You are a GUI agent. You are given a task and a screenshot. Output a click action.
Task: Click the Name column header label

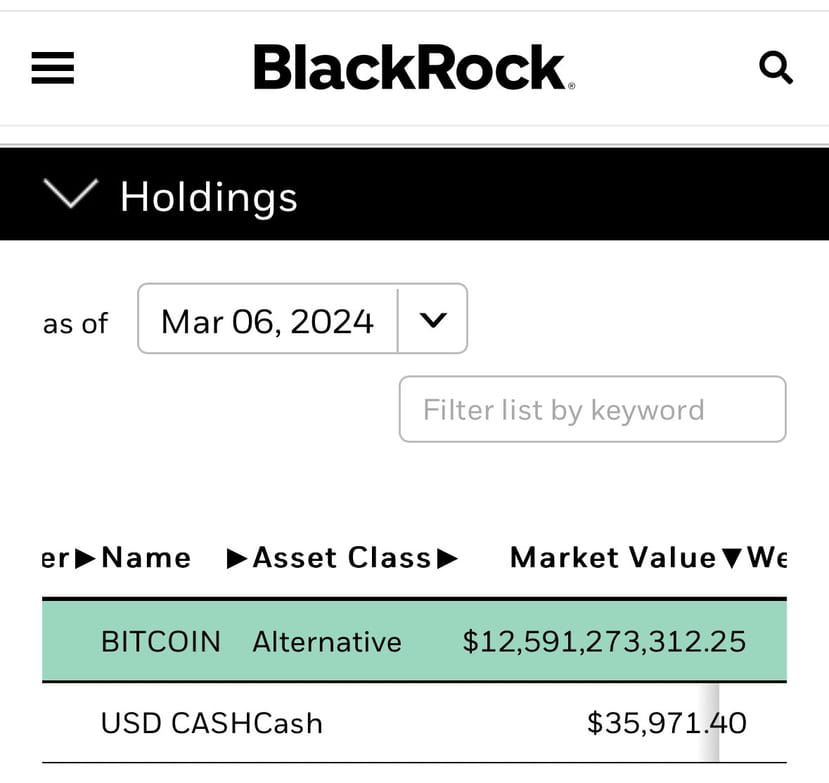[145, 558]
